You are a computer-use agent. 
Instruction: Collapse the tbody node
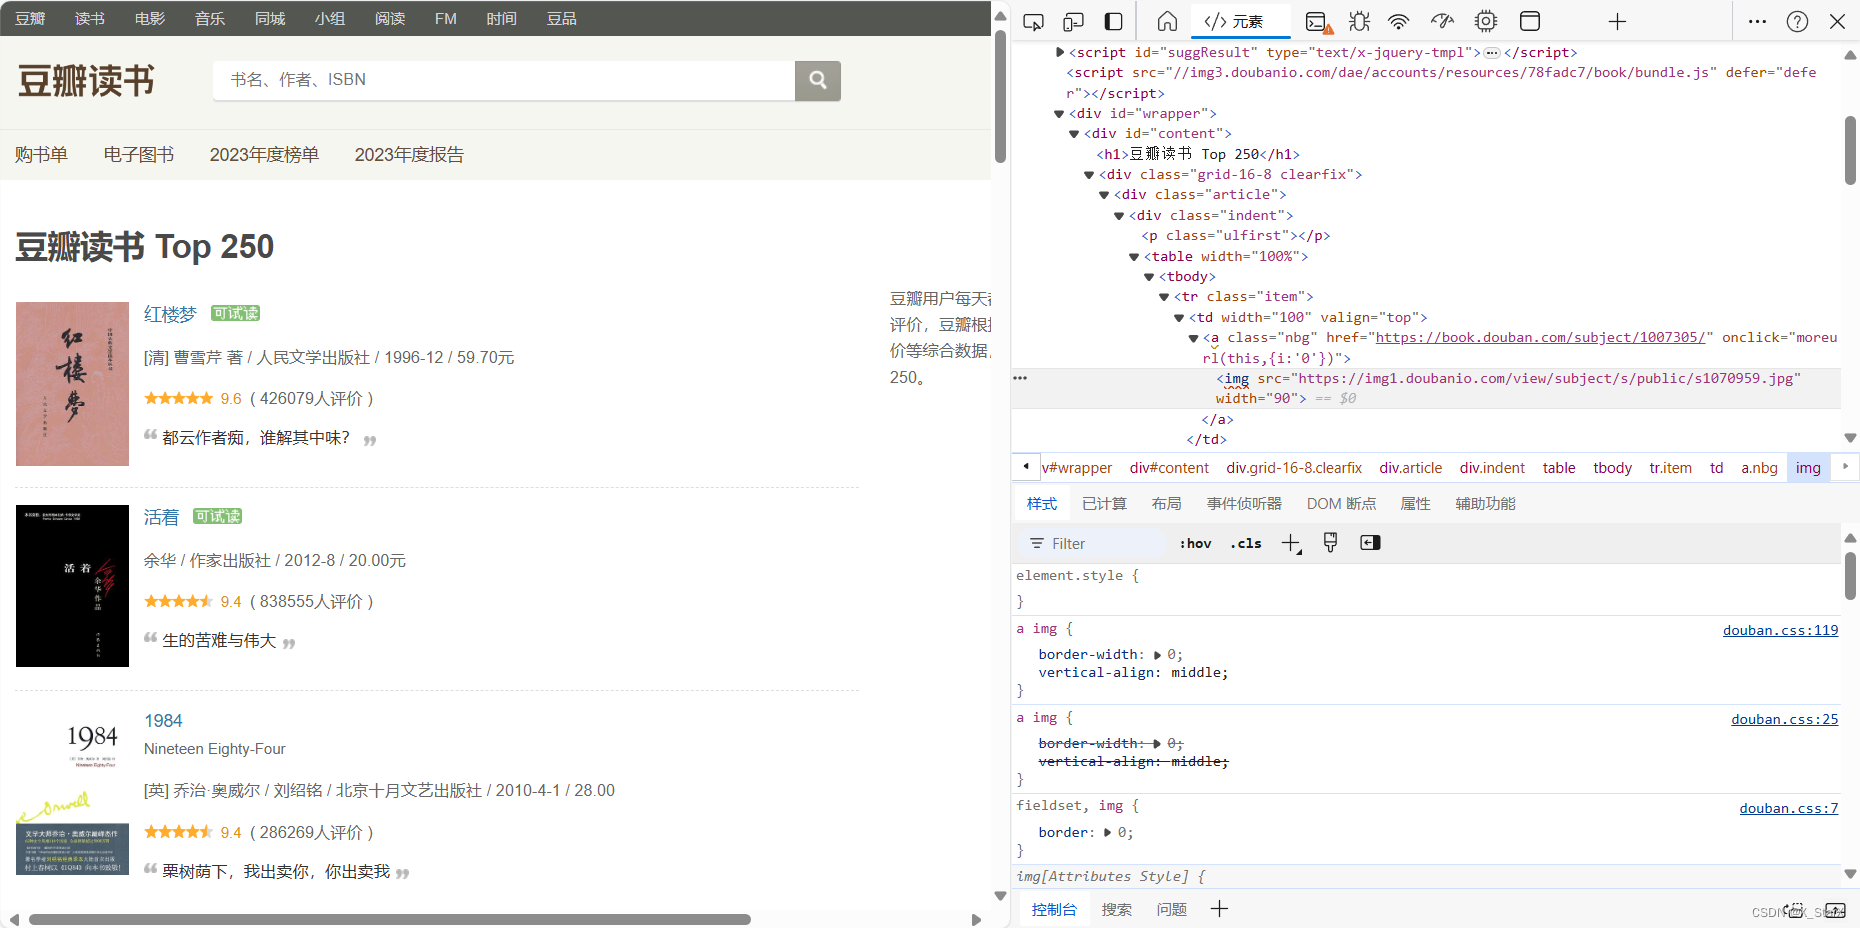(x=1150, y=277)
